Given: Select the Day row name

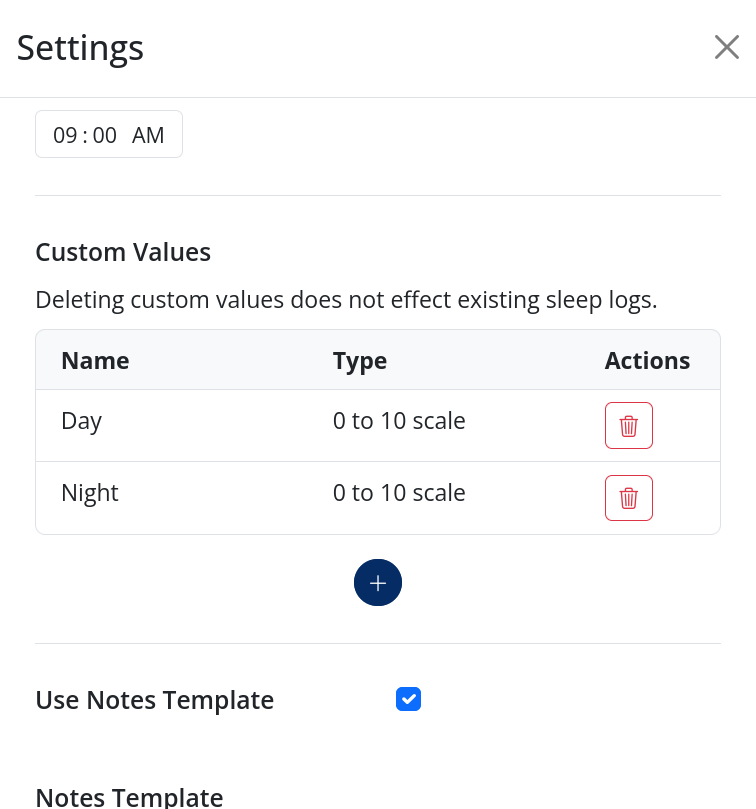Looking at the screenshot, I should coord(82,421).
